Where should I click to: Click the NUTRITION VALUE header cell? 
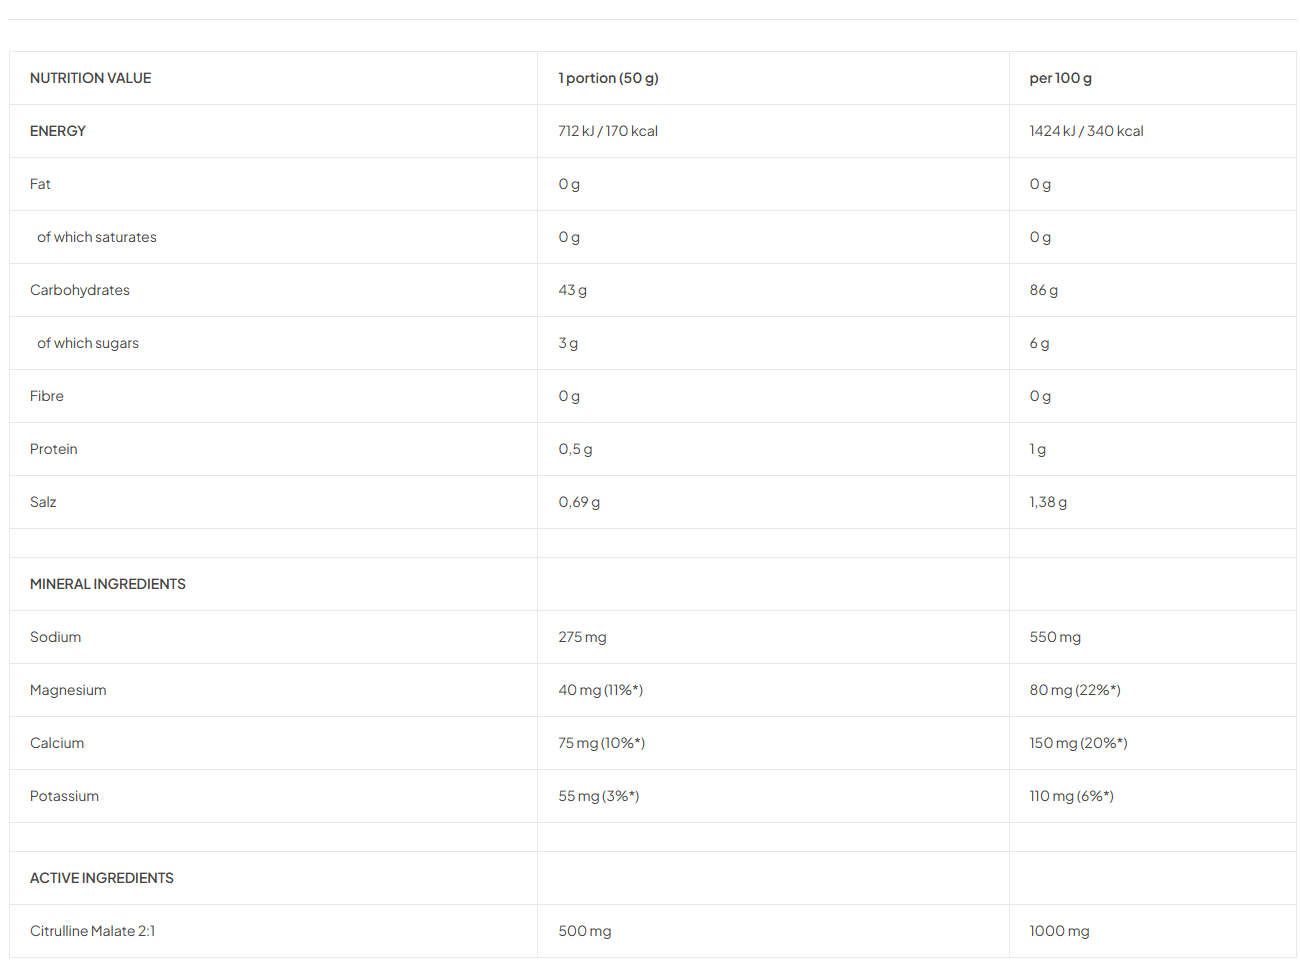tap(91, 78)
